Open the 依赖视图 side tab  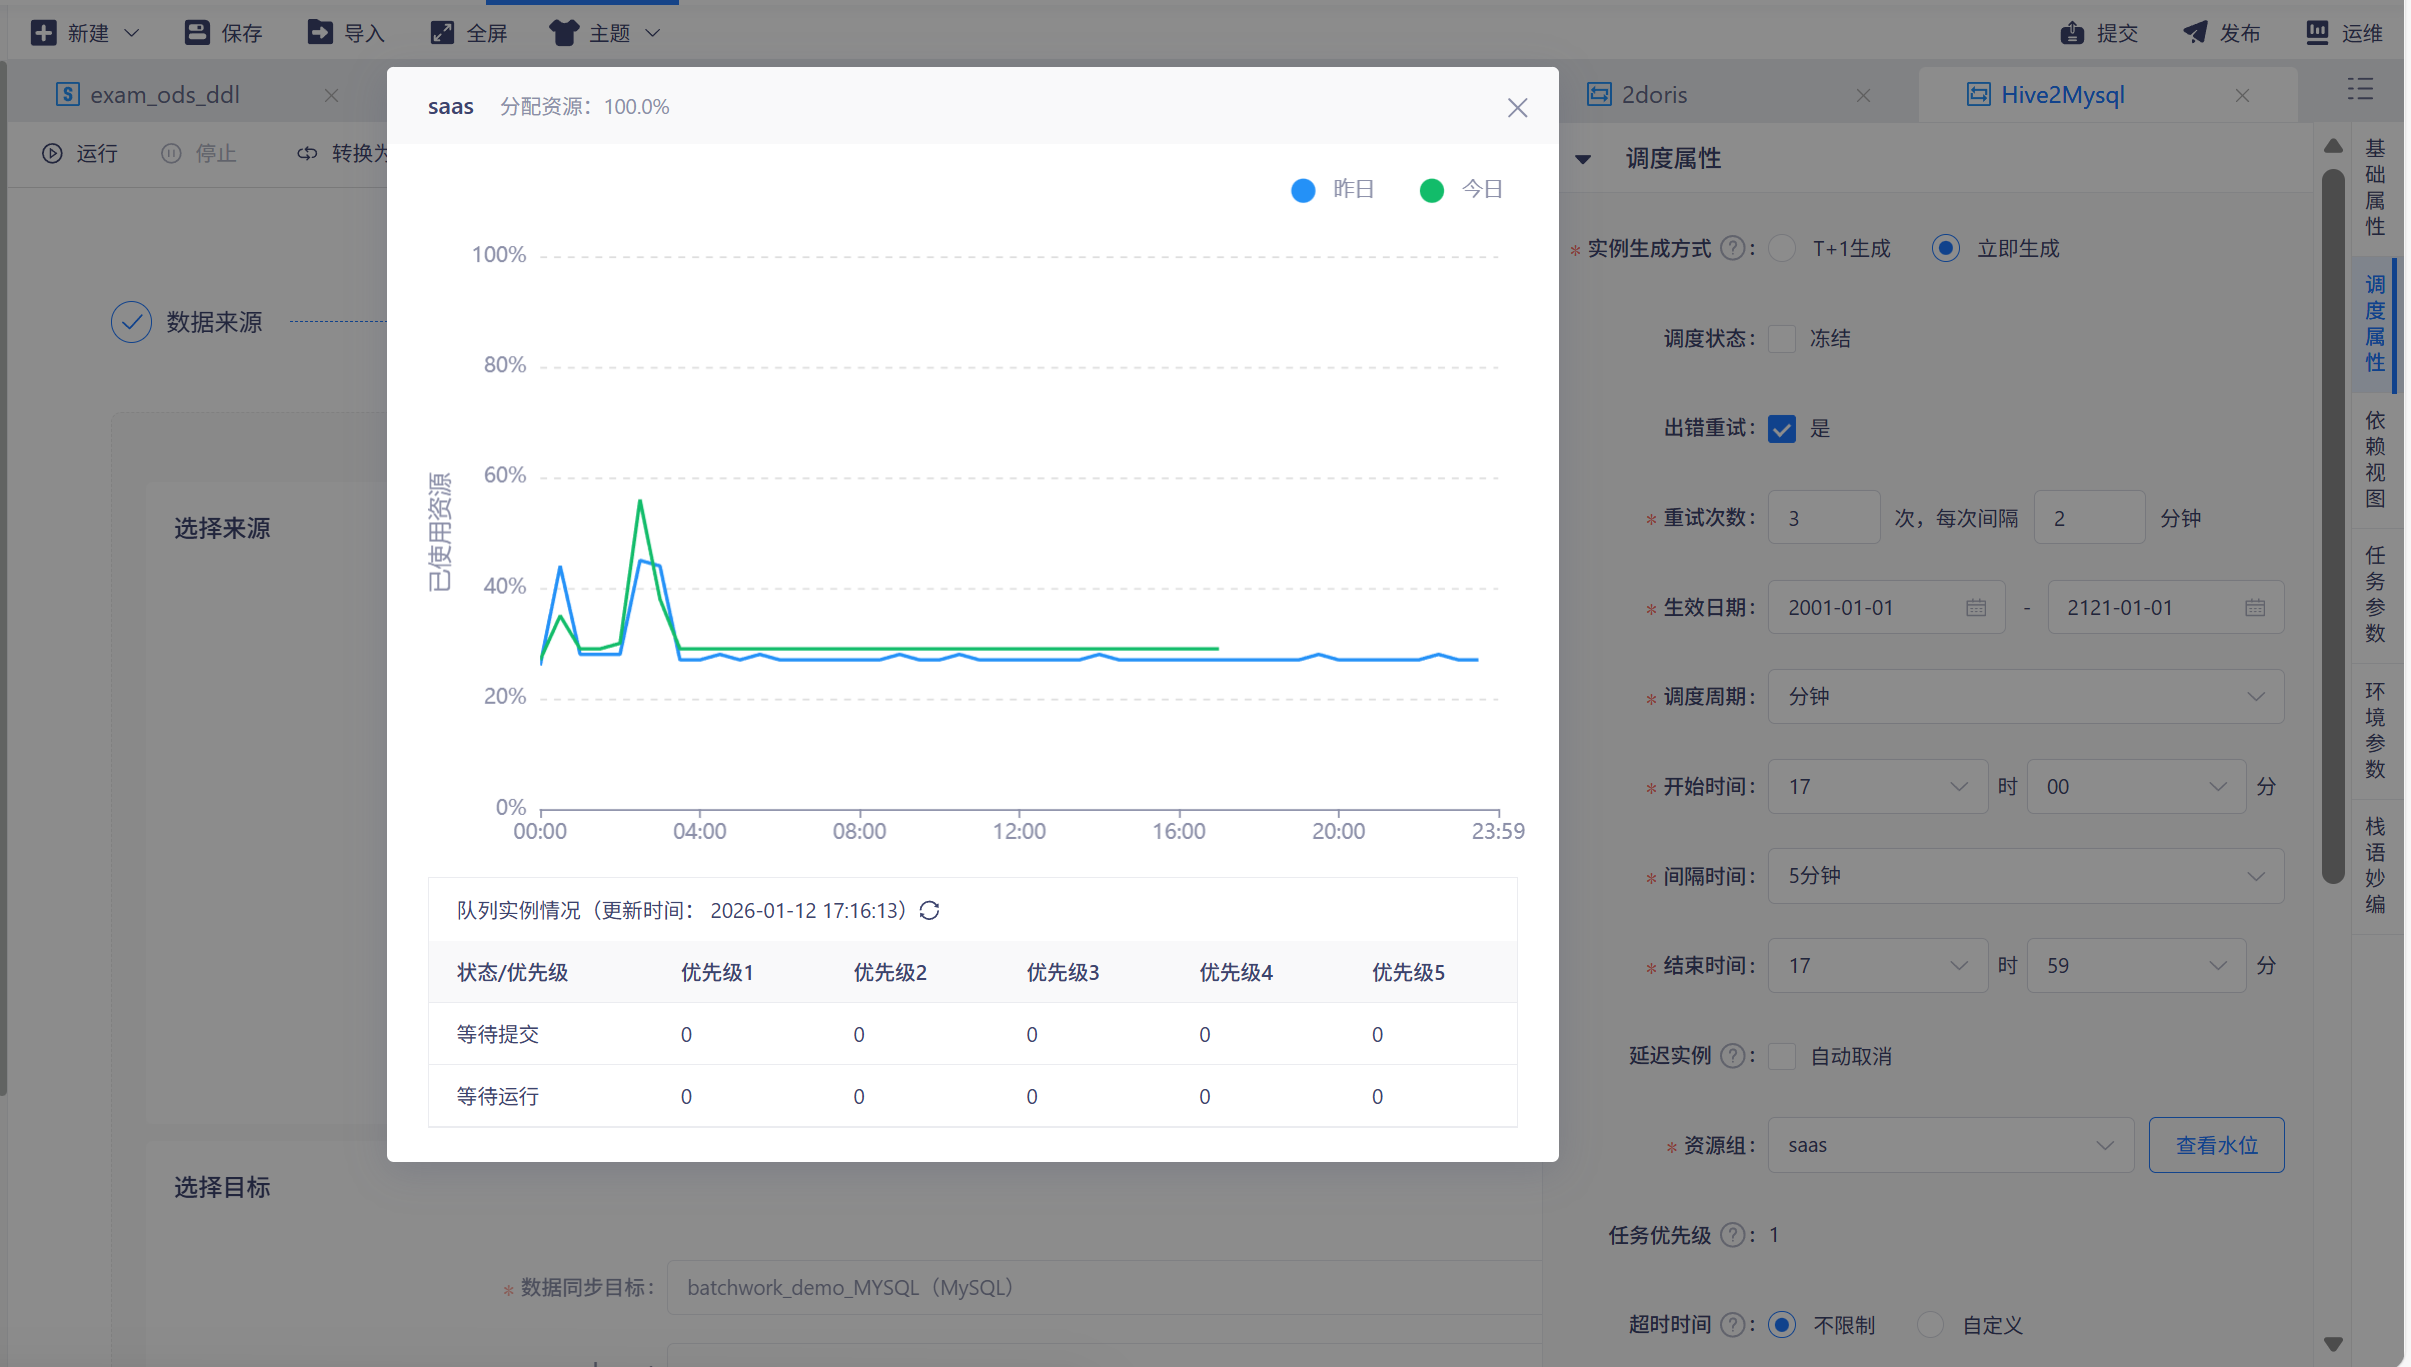click(x=2375, y=460)
